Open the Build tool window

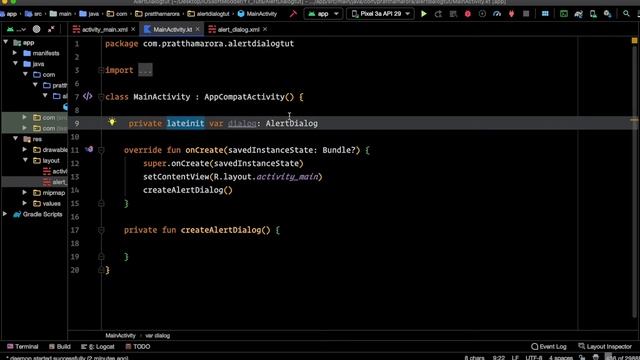click(60, 347)
